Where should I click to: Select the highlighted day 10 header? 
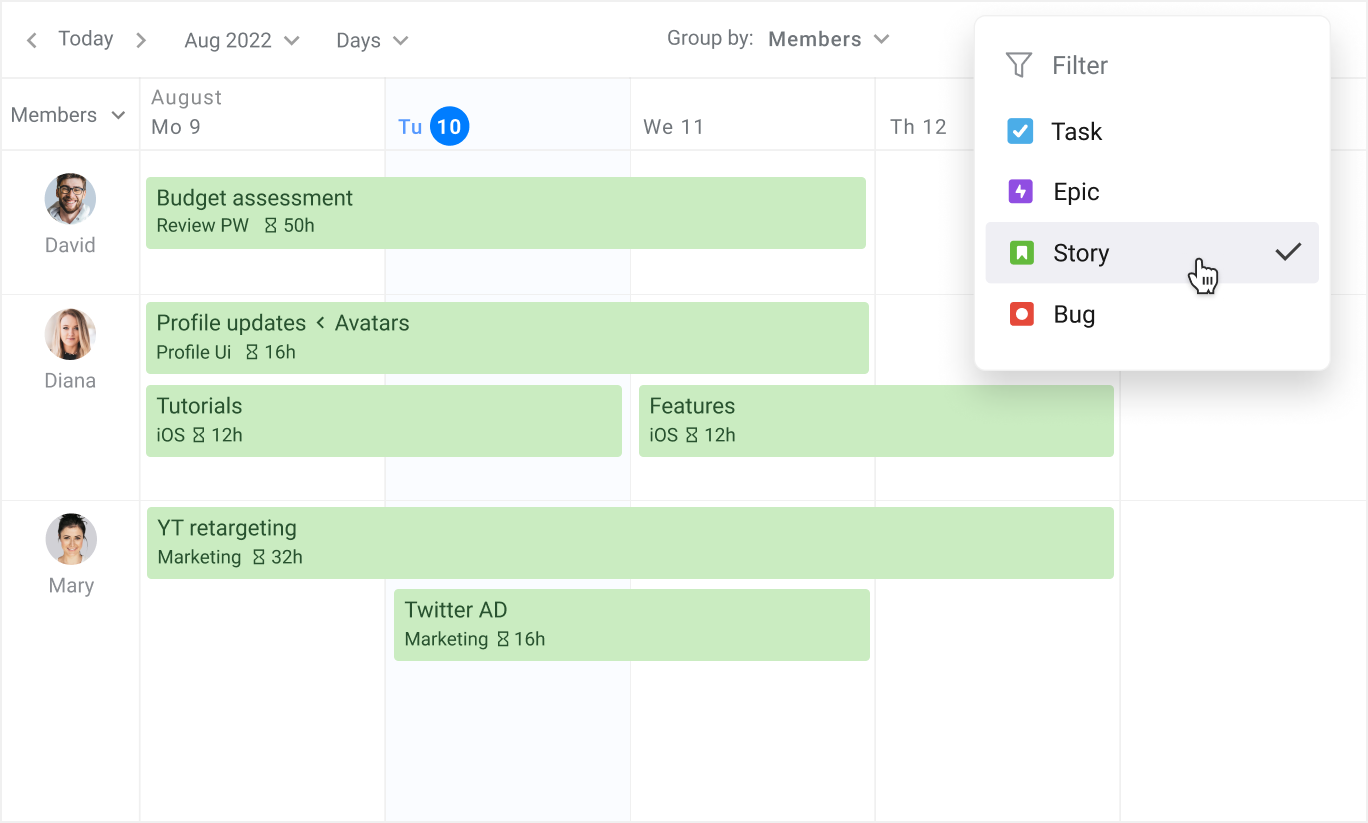[x=449, y=126]
